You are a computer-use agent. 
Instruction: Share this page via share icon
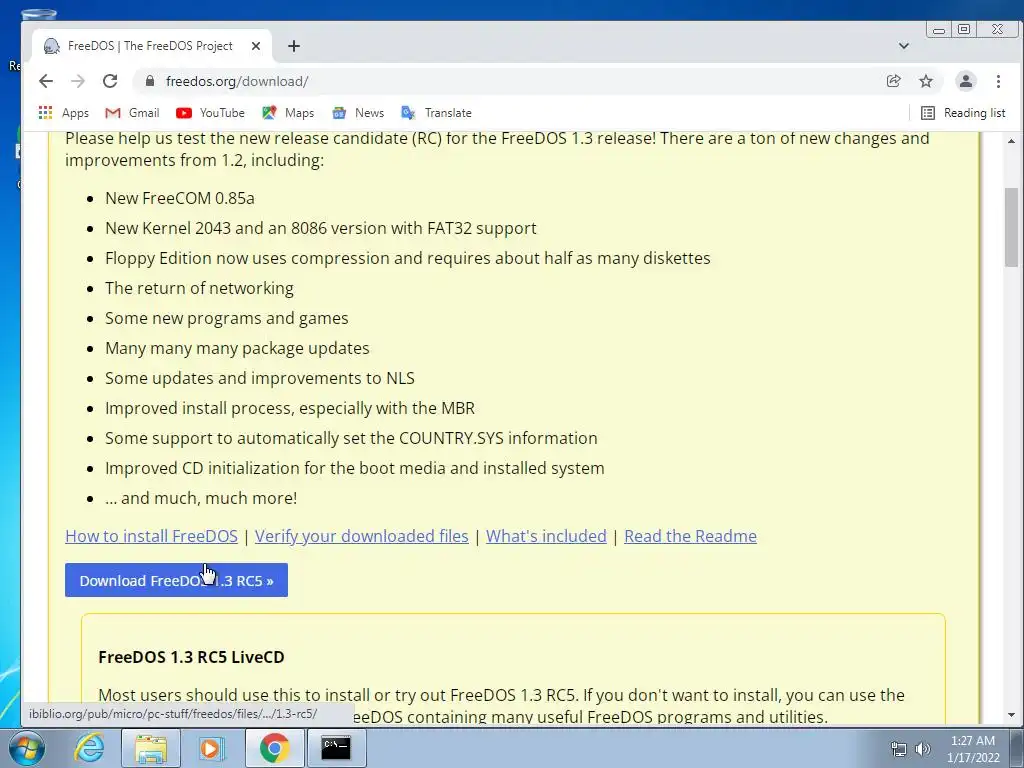pyautogui.click(x=893, y=81)
